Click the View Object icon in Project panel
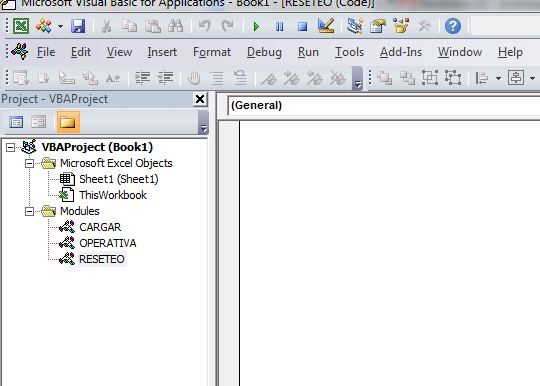This screenshot has width=540, height=386. pyautogui.click(x=39, y=122)
